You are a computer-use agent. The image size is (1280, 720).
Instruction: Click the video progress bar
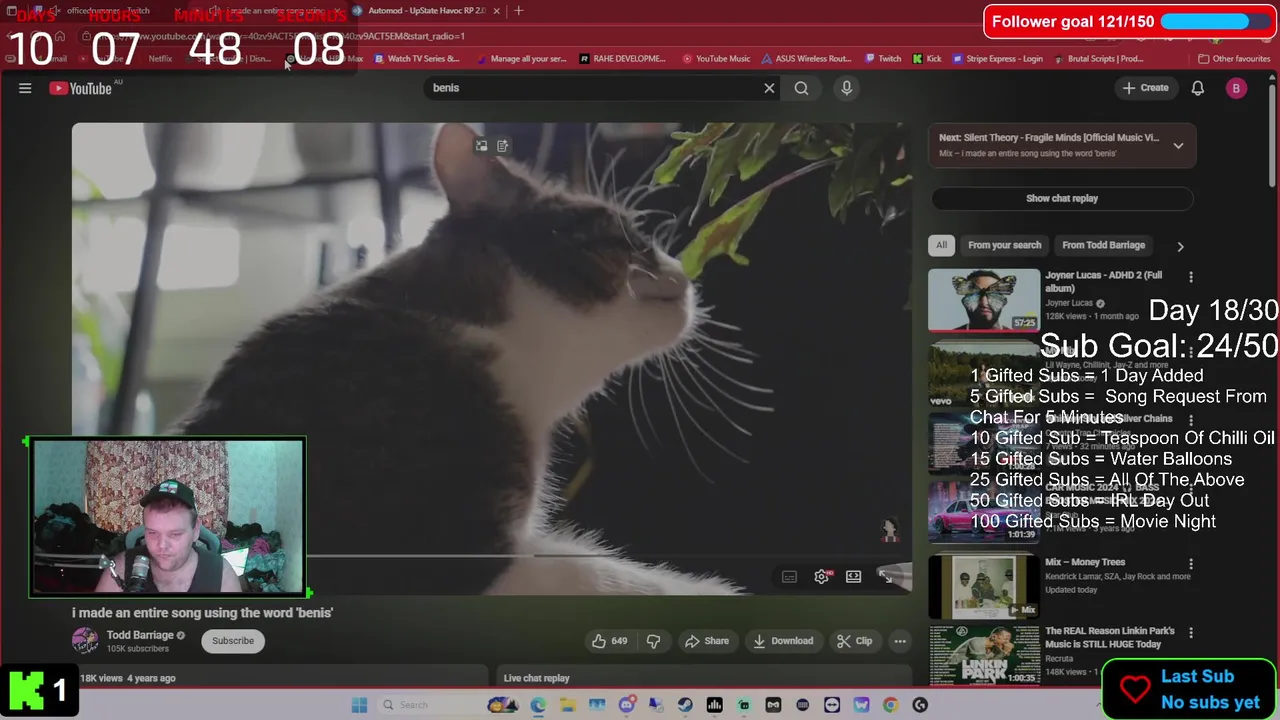click(x=490, y=556)
